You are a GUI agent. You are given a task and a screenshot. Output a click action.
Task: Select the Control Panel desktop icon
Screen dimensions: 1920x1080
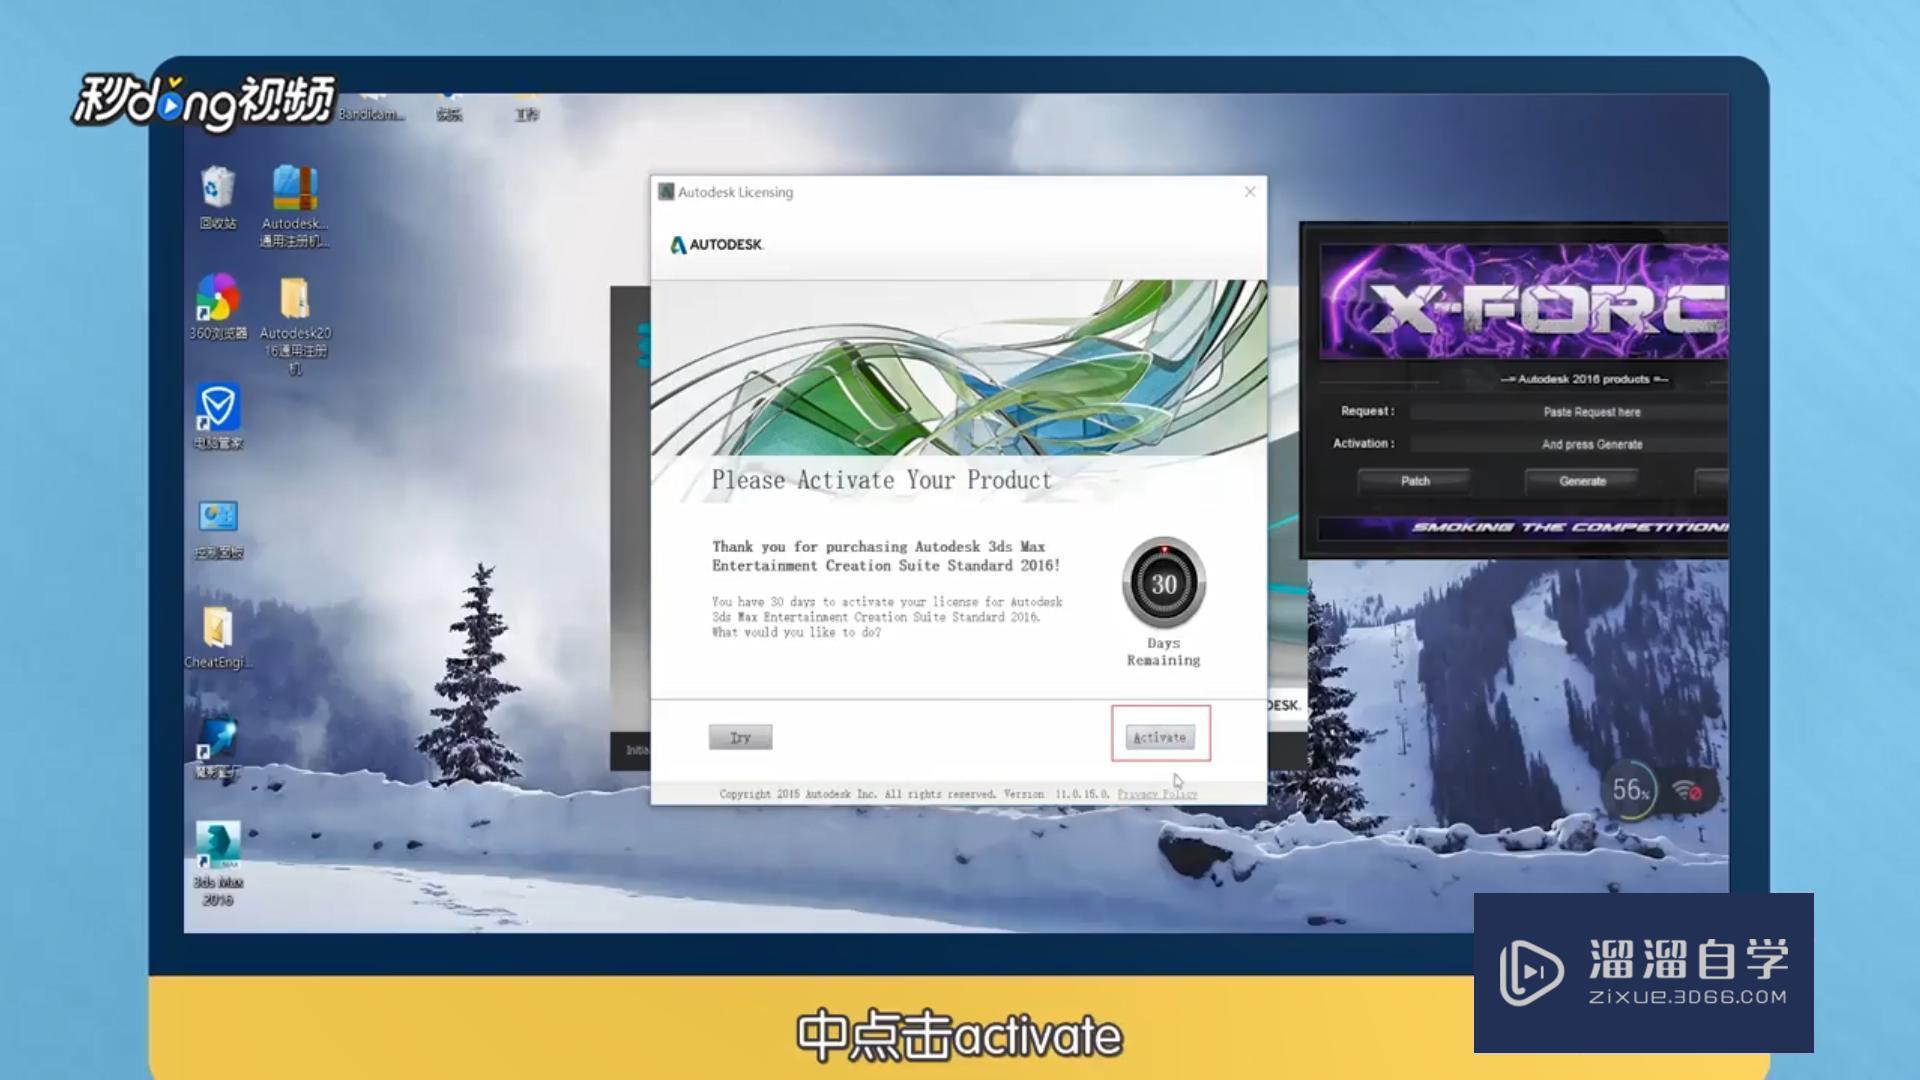coord(218,530)
